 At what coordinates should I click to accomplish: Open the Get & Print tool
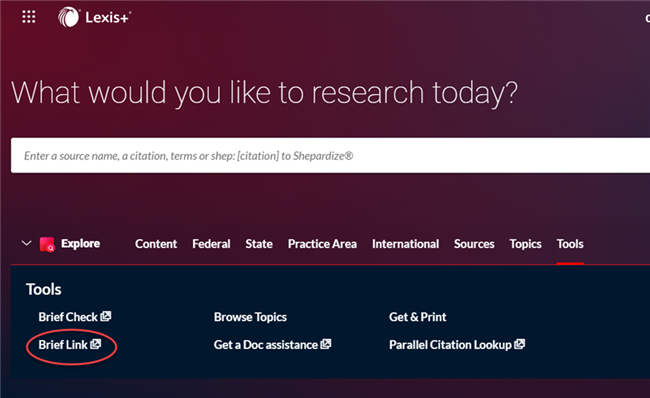(417, 317)
